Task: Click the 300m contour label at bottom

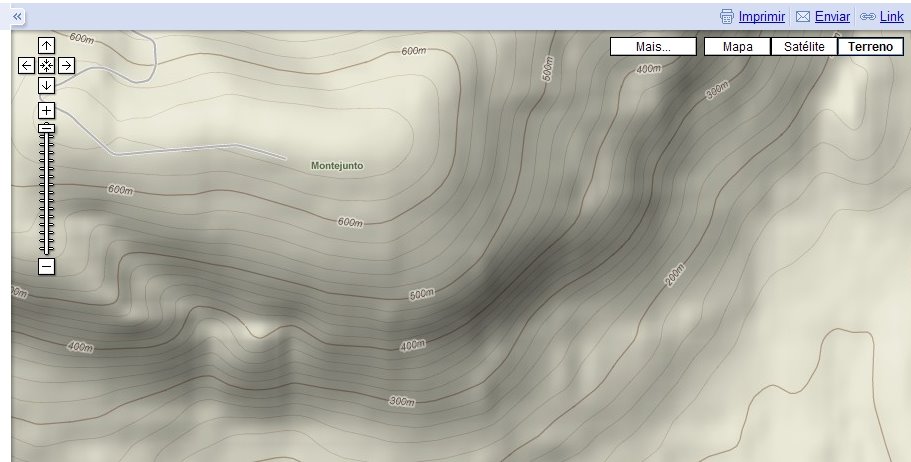Action: coord(402,402)
